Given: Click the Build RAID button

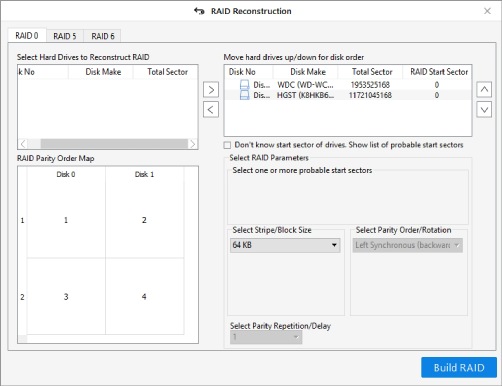Looking at the screenshot, I should pyautogui.click(x=459, y=368).
